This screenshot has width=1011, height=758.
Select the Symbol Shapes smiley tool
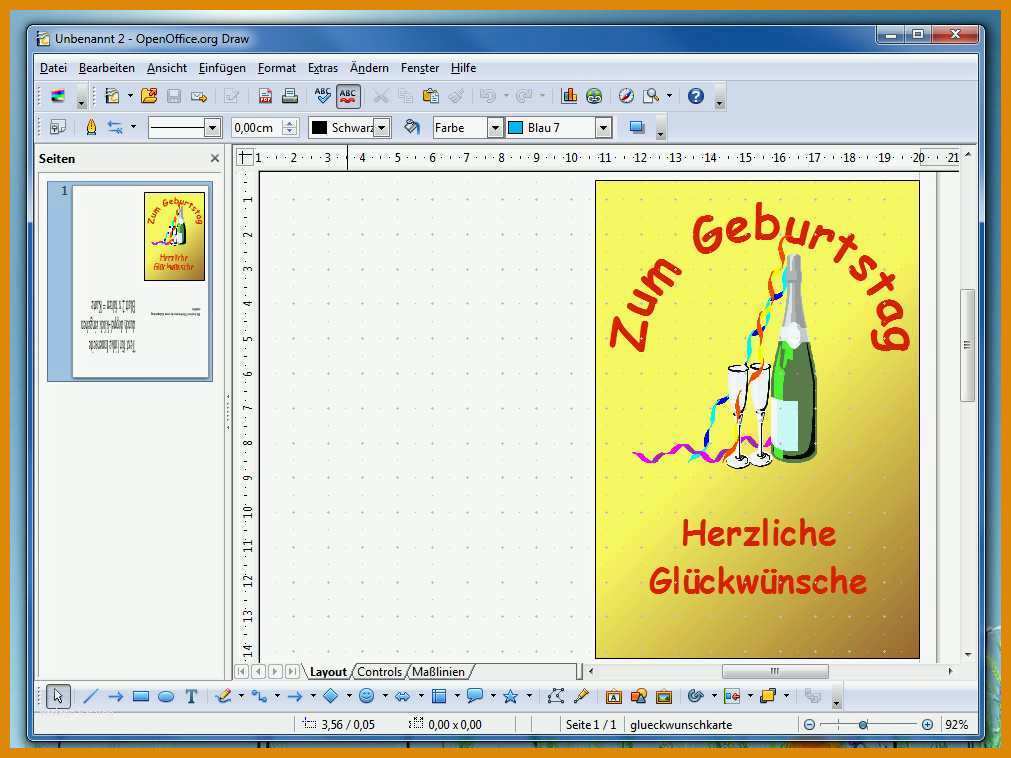pos(366,696)
